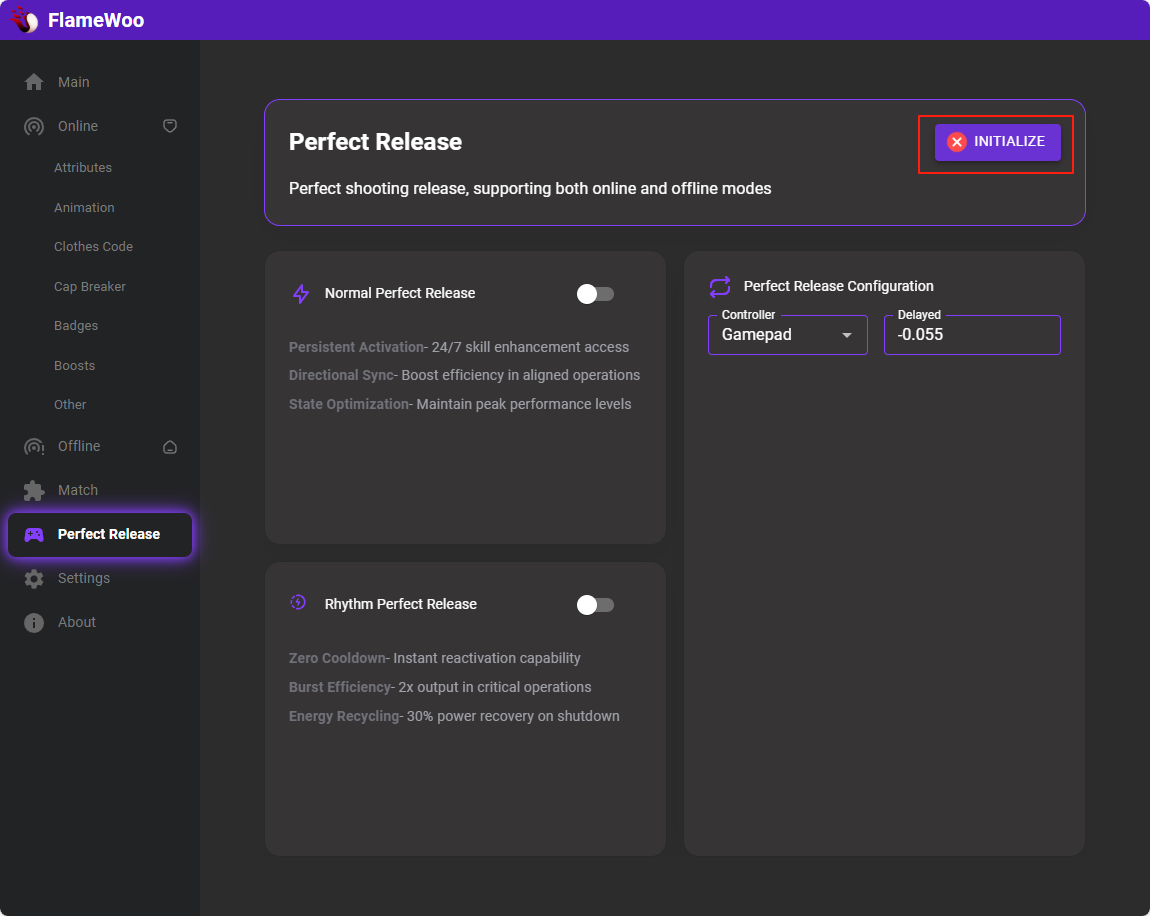Click the Perfect Release Configuration heading
Screen dimensions: 1150x916
[x=838, y=287]
